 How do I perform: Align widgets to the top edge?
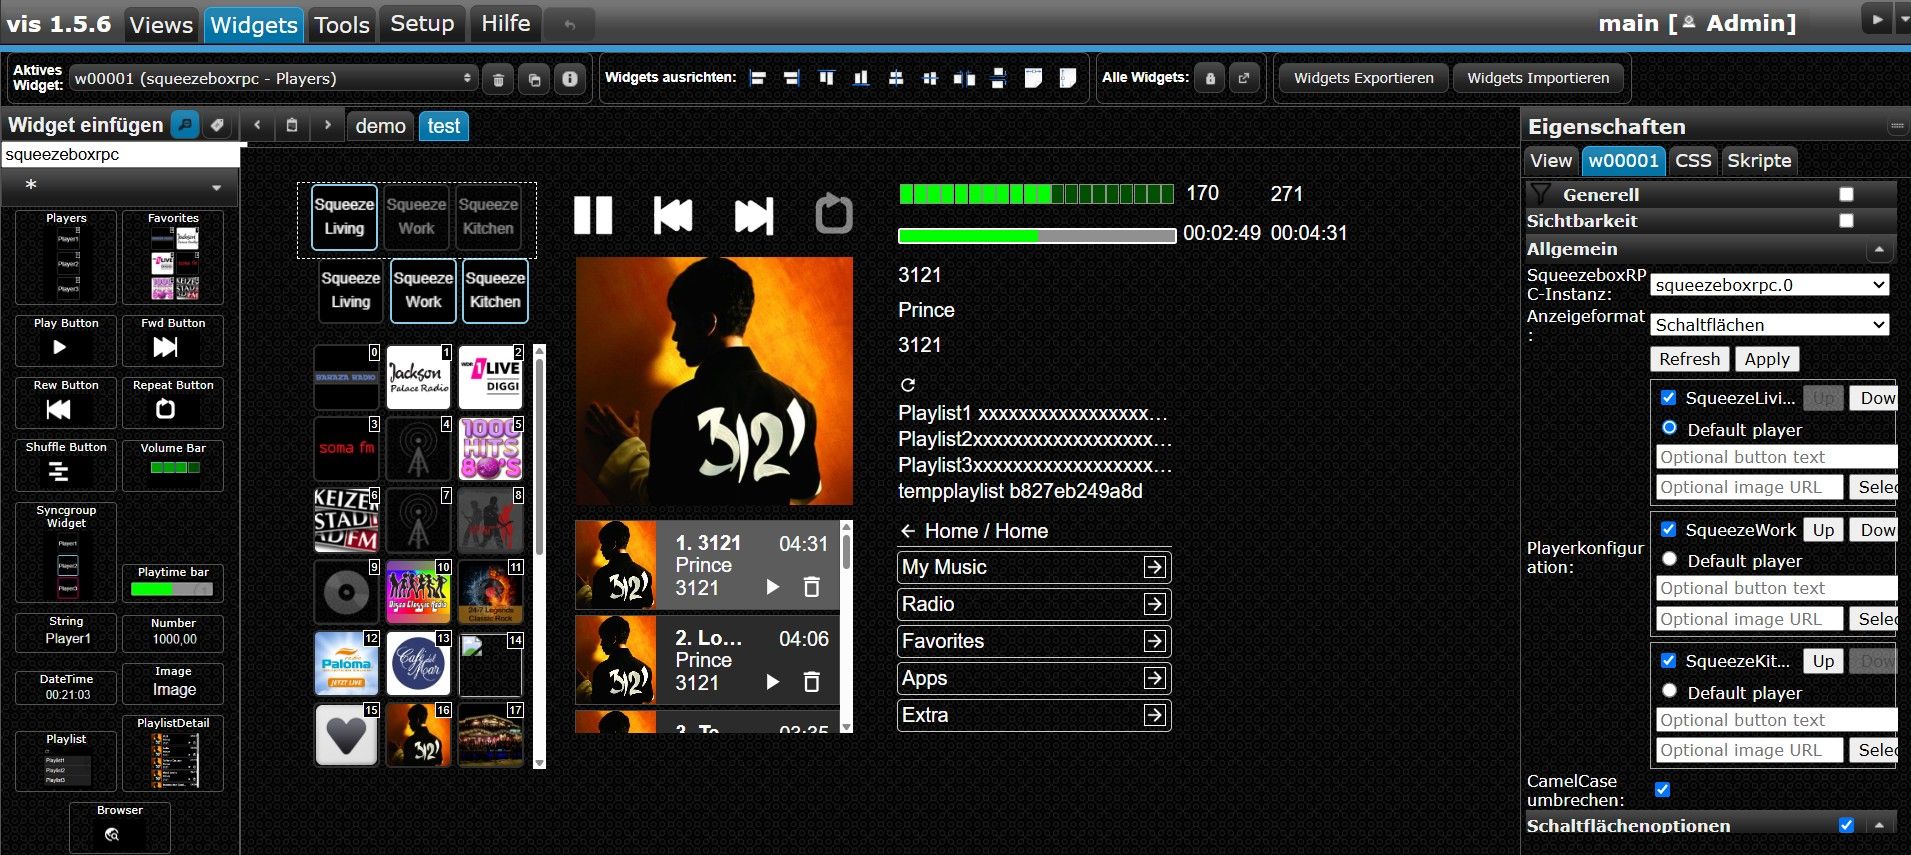826,78
